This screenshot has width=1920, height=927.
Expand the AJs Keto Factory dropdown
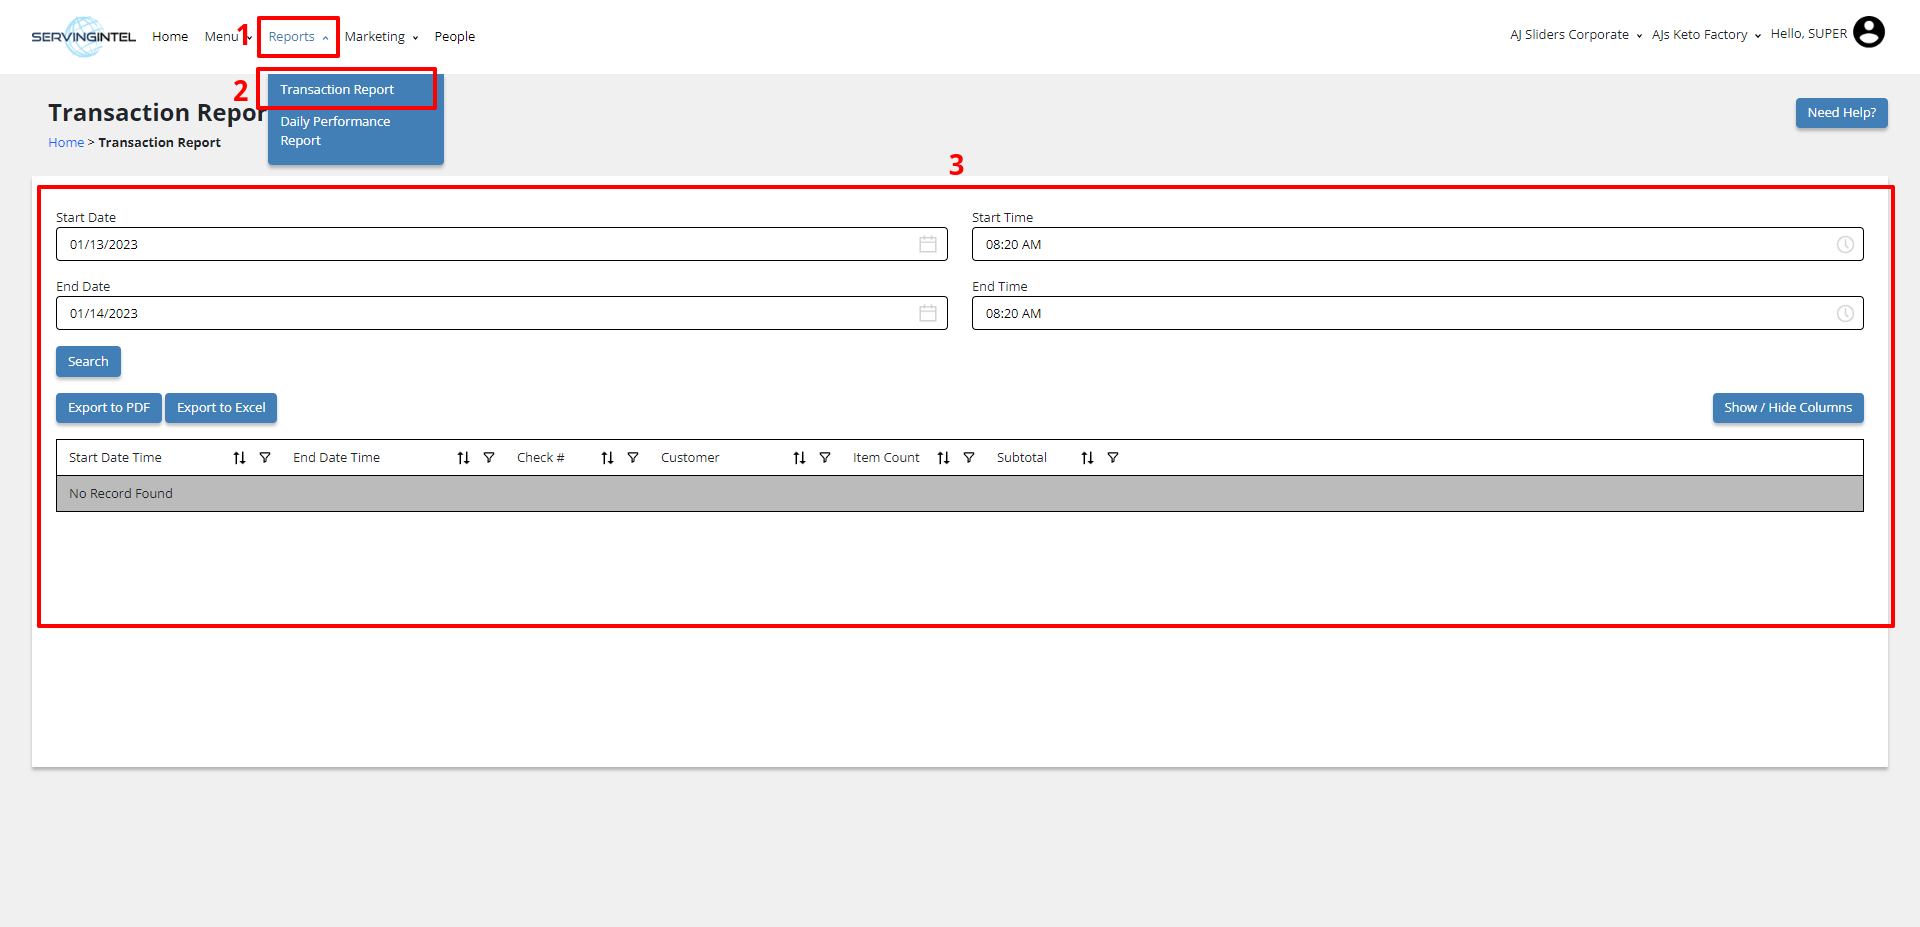pos(1706,35)
